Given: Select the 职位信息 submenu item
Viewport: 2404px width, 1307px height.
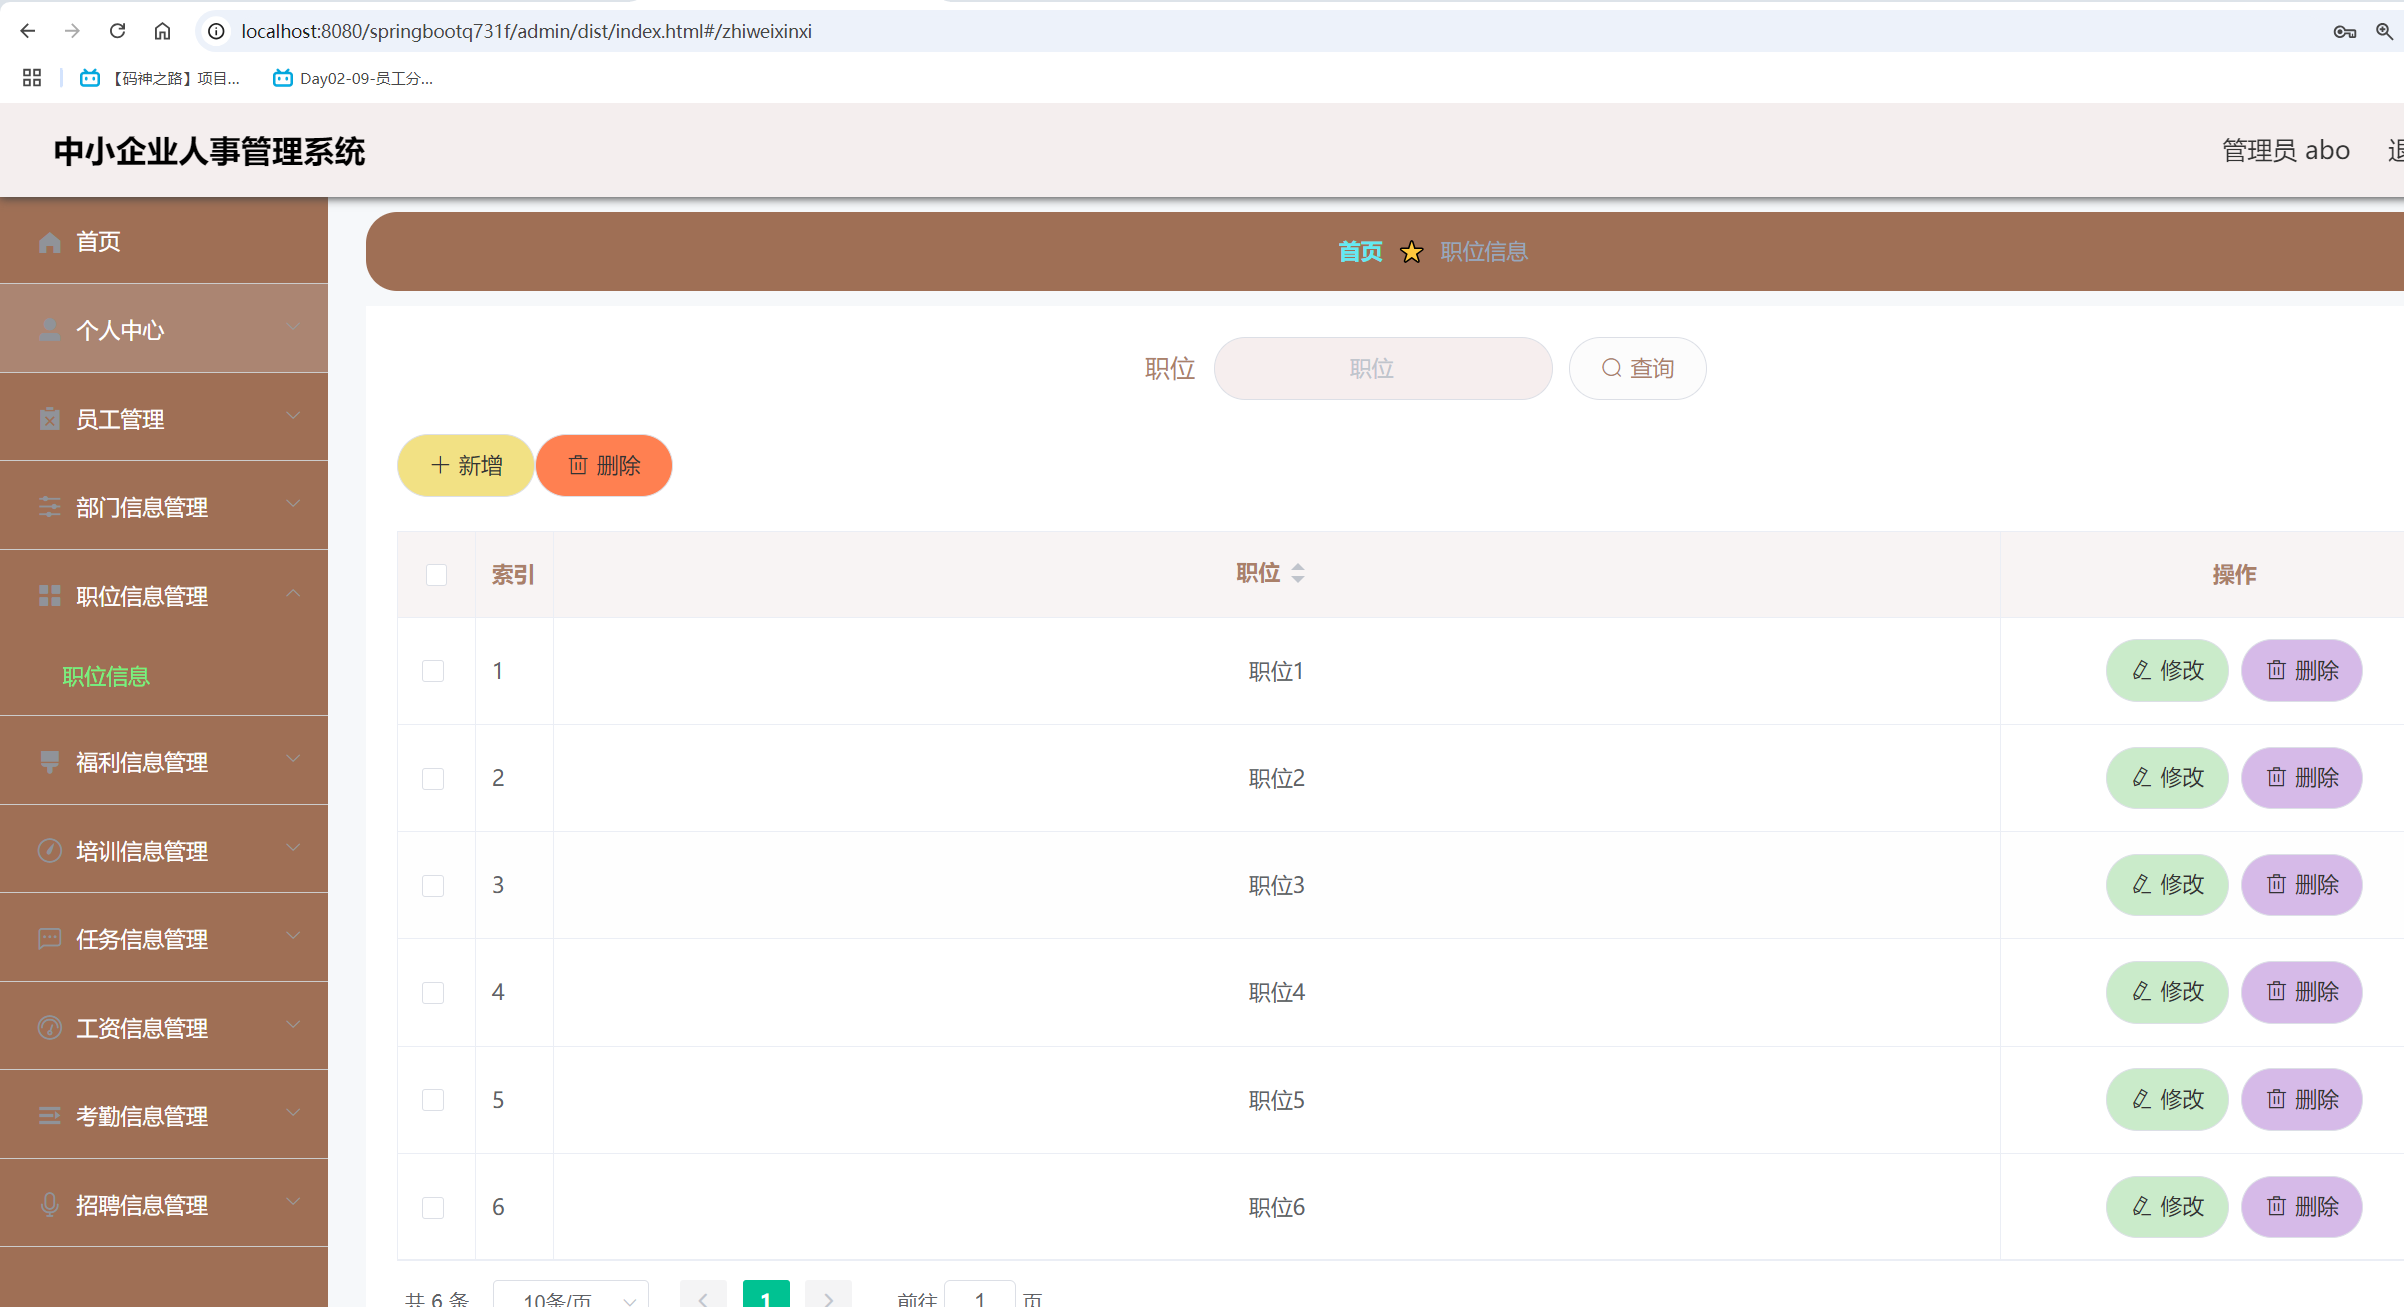Looking at the screenshot, I should point(106,677).
